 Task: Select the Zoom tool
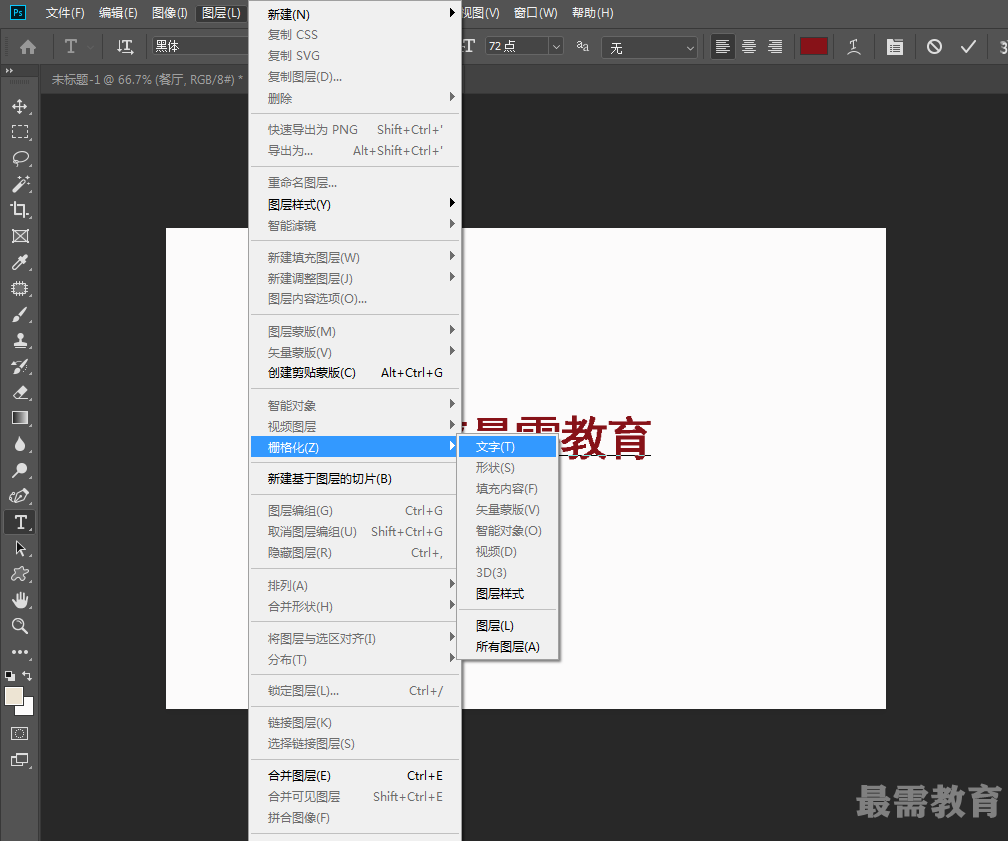(20, 626)
